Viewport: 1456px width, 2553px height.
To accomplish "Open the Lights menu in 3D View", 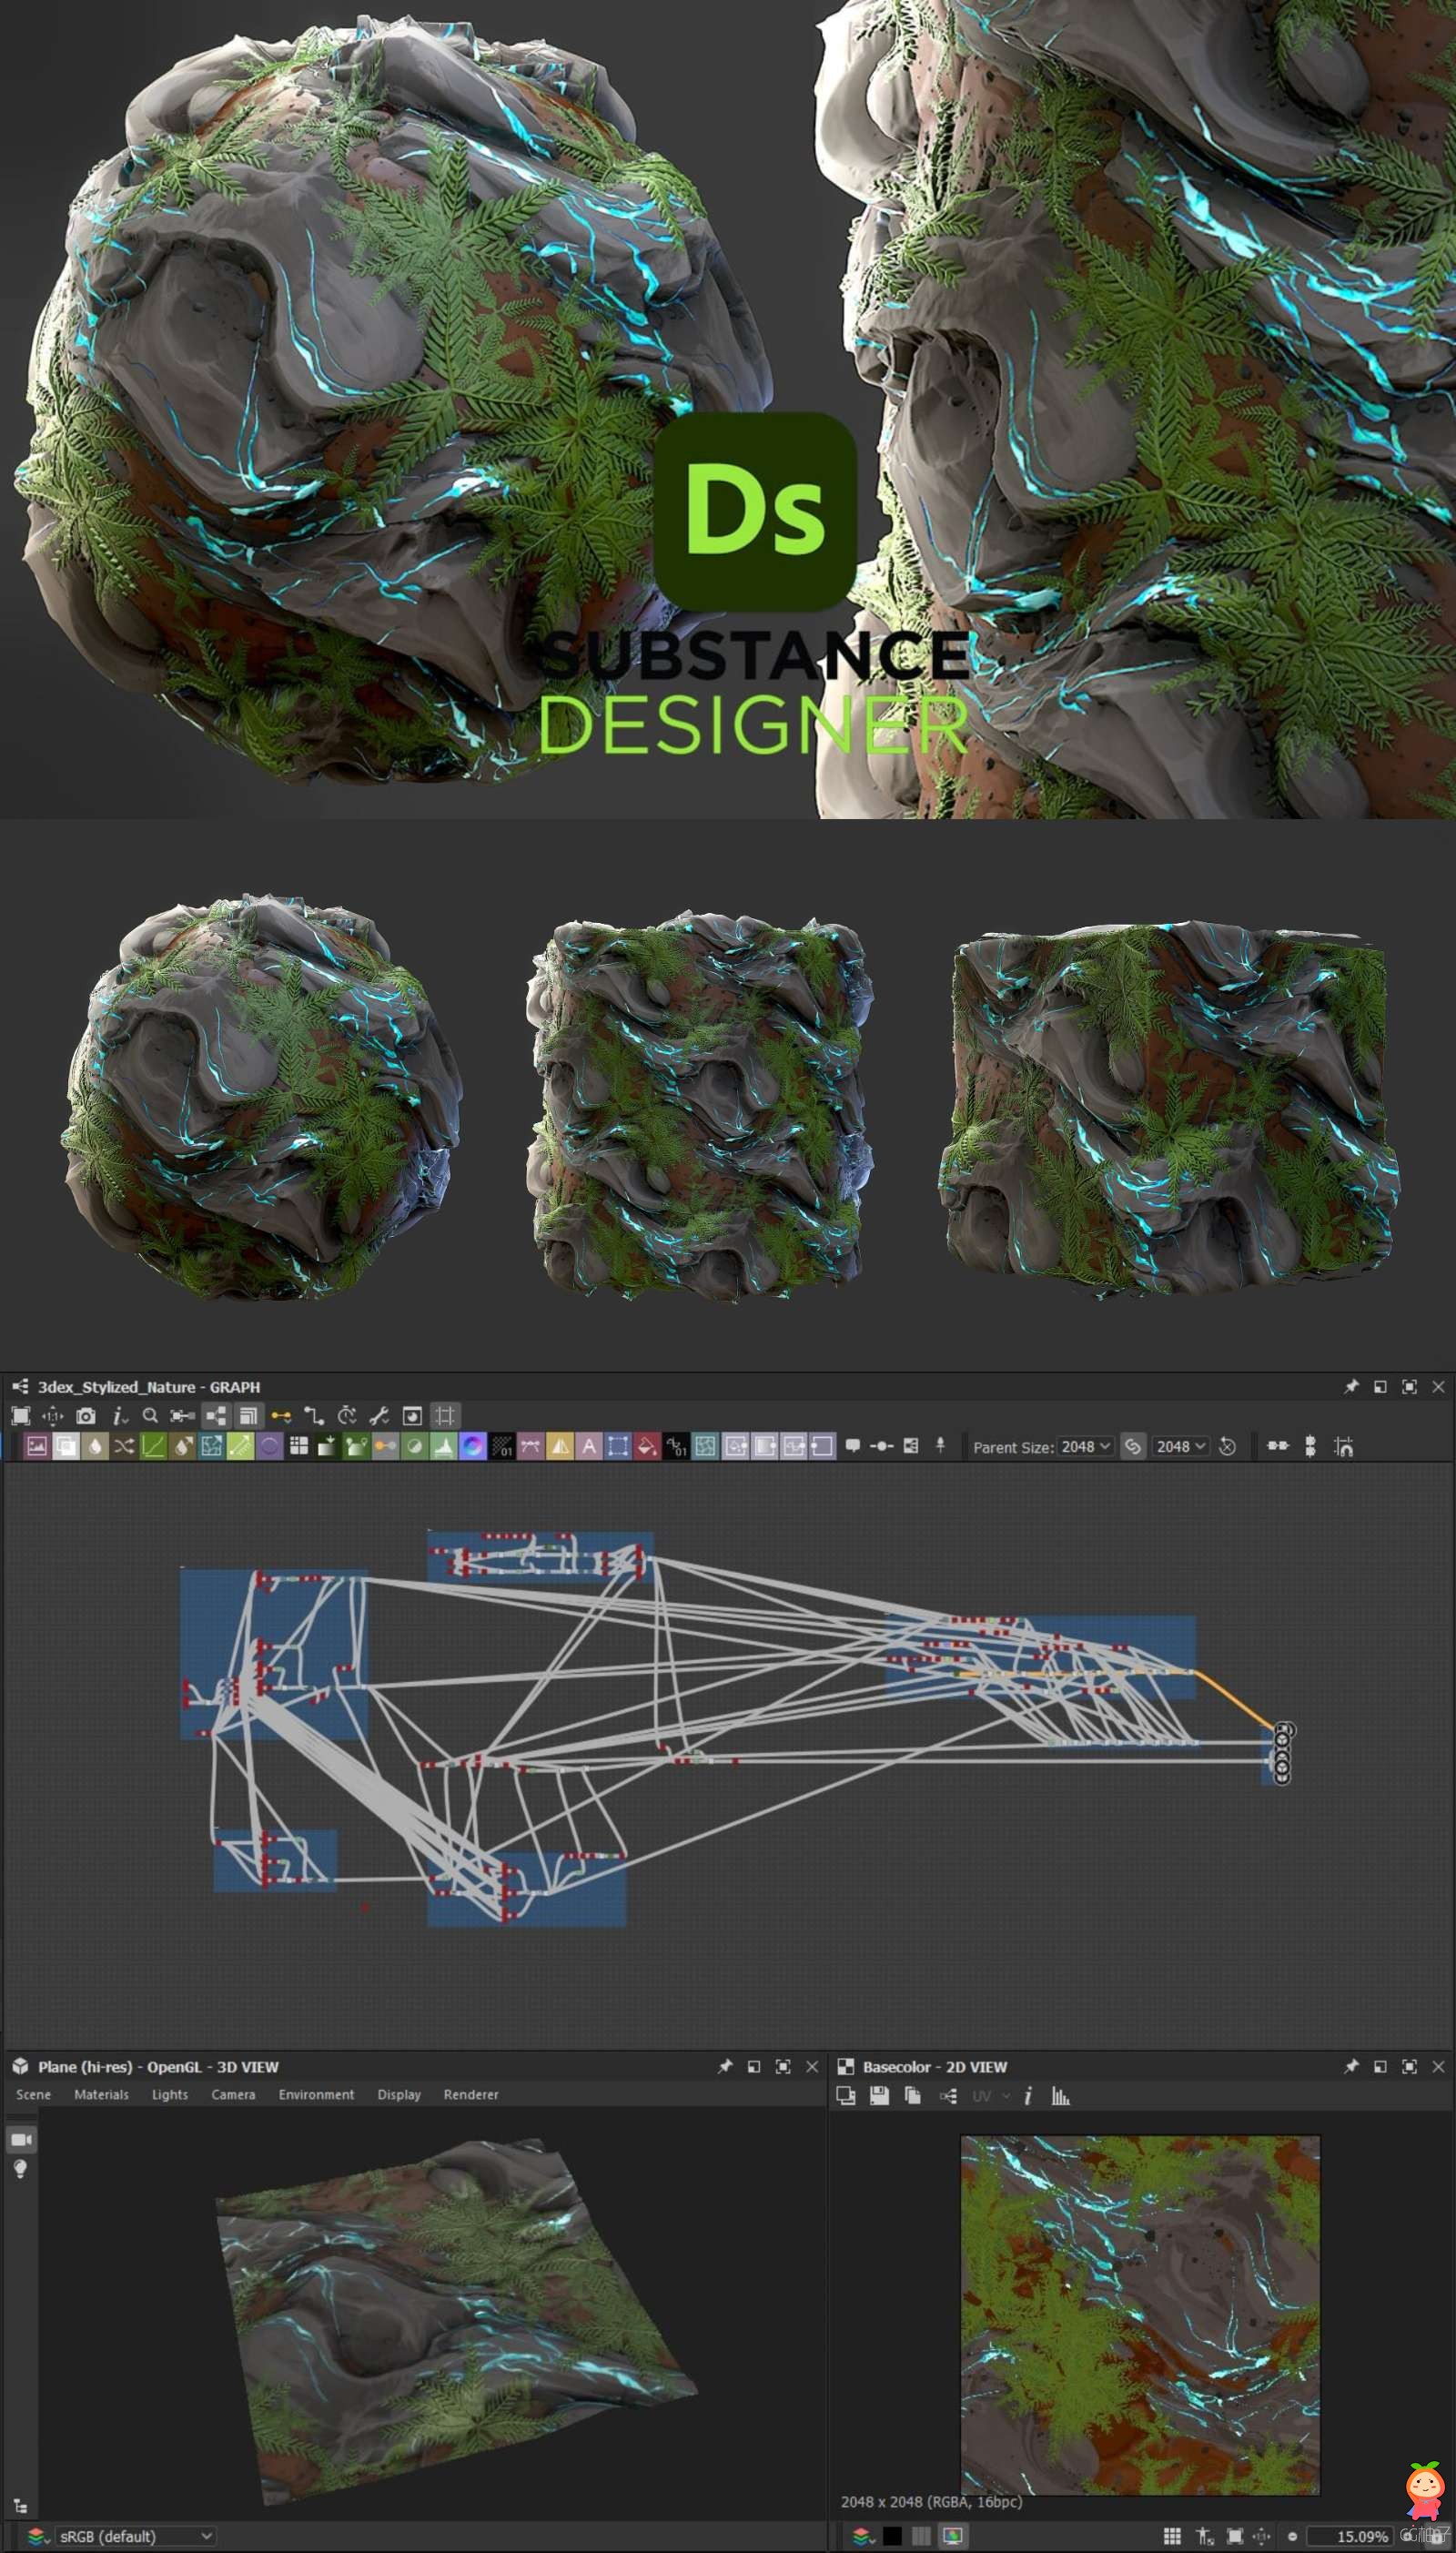I will (x=170, y=2094).
